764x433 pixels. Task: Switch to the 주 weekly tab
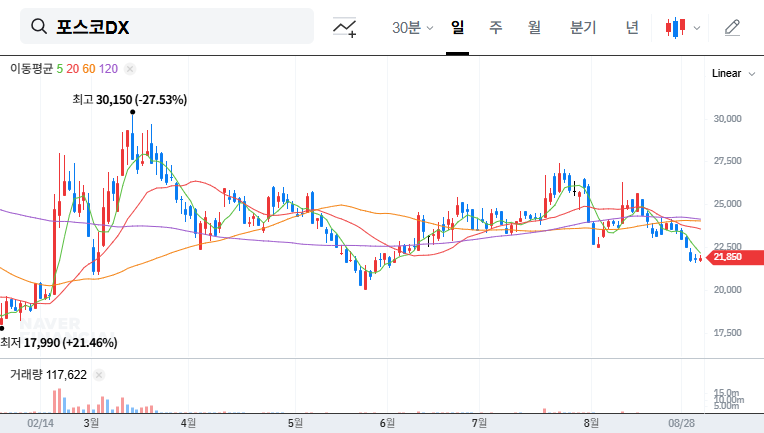point(496,27)
